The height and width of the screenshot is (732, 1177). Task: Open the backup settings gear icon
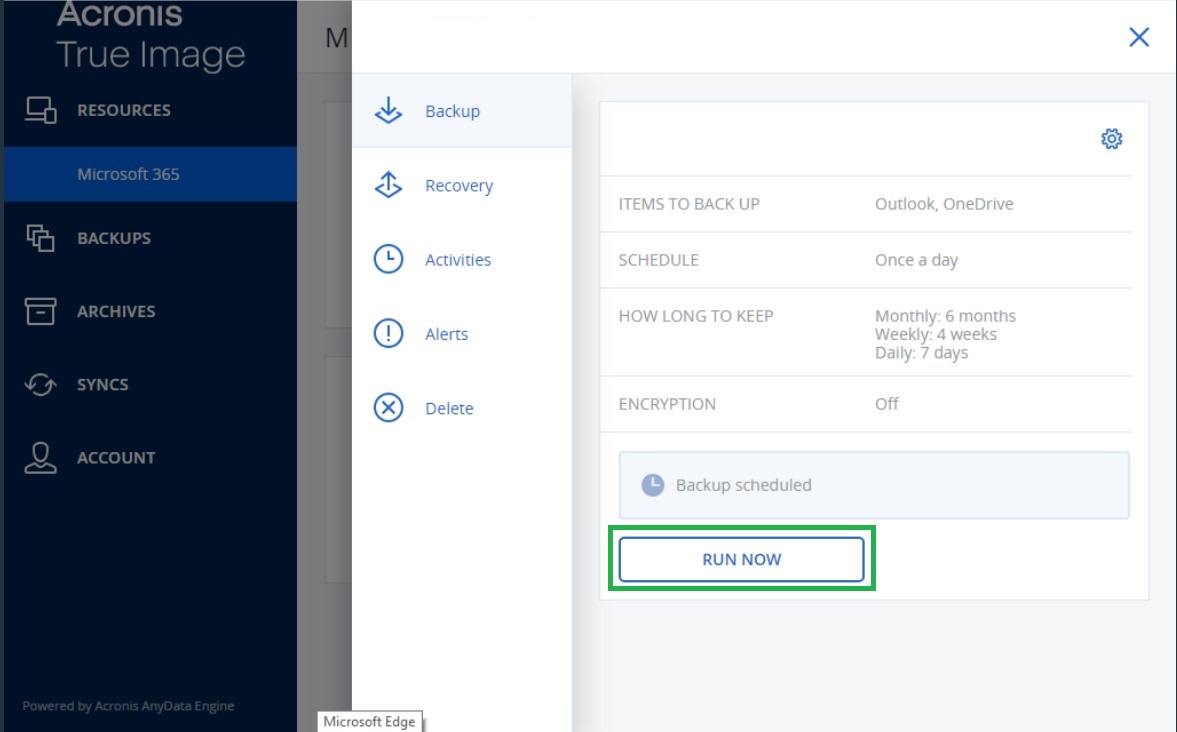tap(1110, 139)
